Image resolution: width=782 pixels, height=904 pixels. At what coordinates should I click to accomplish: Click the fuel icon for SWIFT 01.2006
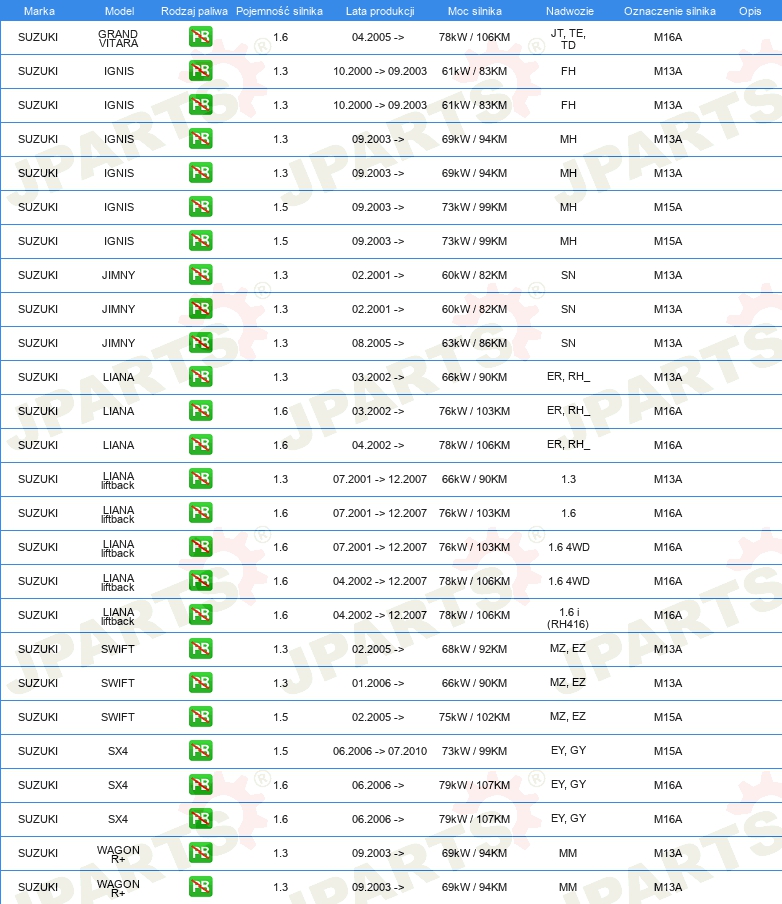pyautogui.click(x=201, y=683)
